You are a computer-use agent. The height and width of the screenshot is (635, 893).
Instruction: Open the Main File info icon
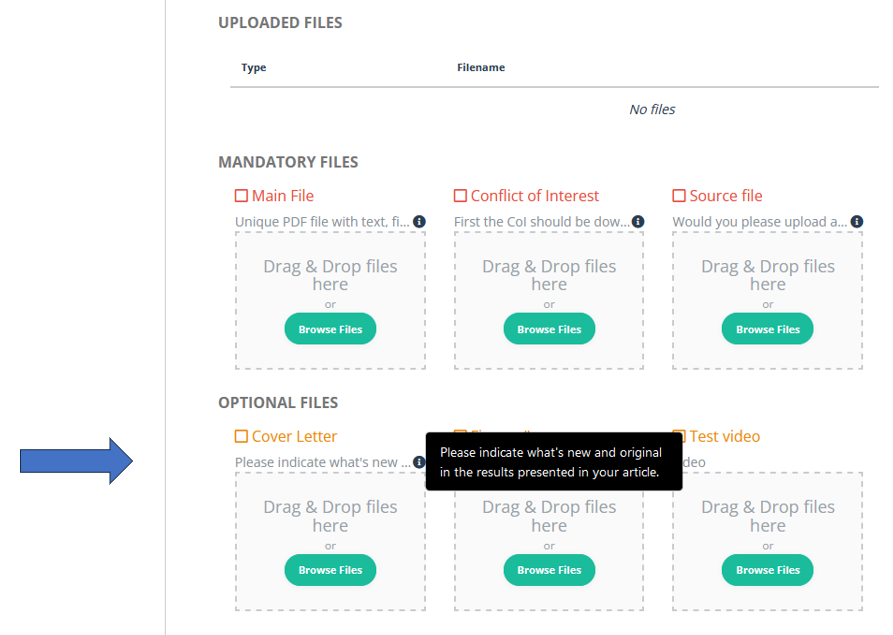(419, 222)
